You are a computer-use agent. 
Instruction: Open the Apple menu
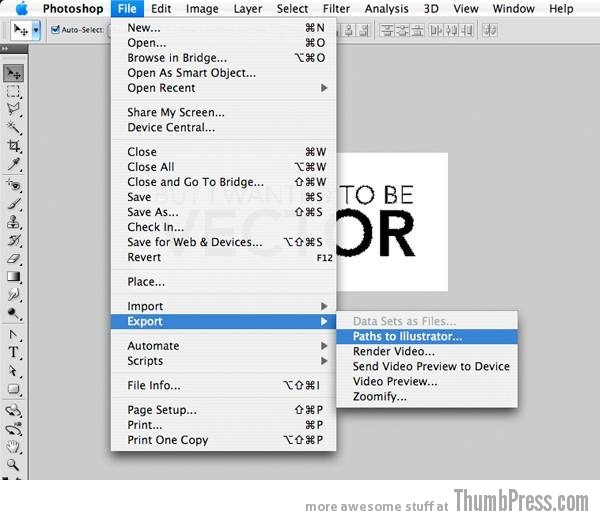coord(22,8)
